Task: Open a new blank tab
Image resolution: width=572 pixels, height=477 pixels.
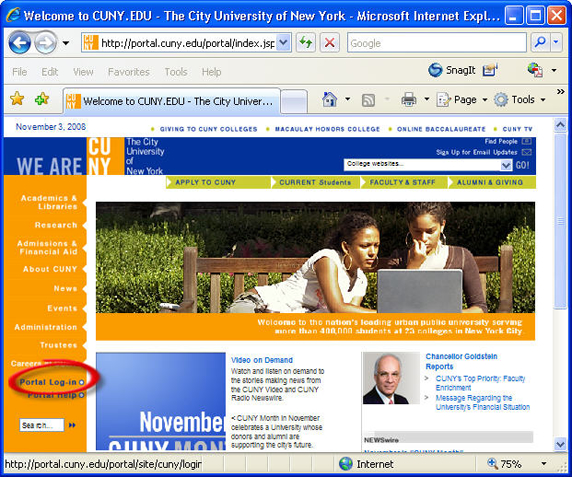Action: coord(294,102)
